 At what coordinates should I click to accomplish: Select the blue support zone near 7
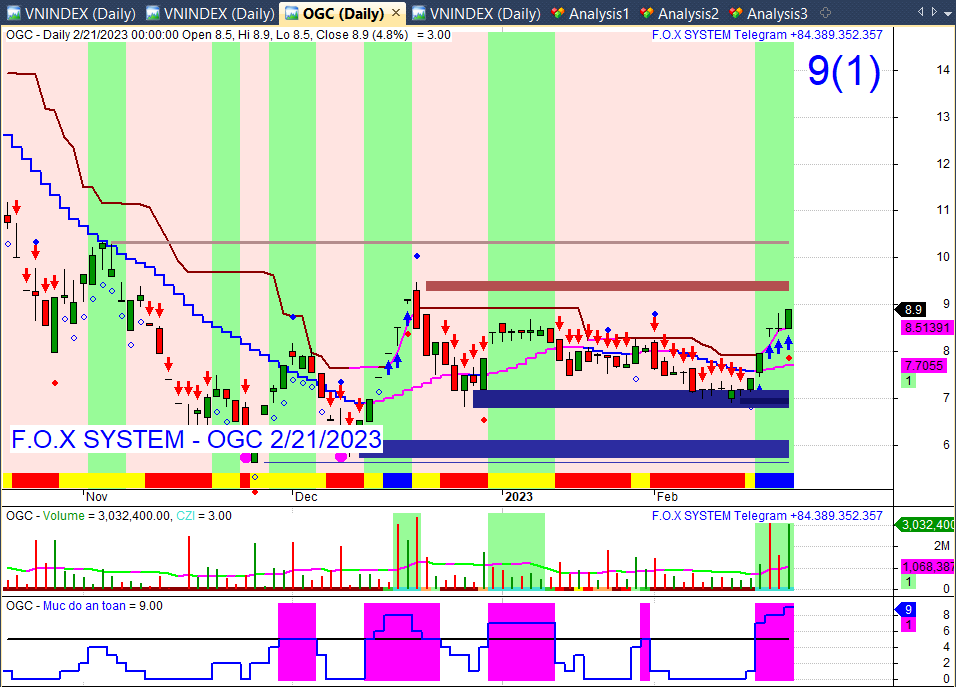coord(631,399)
